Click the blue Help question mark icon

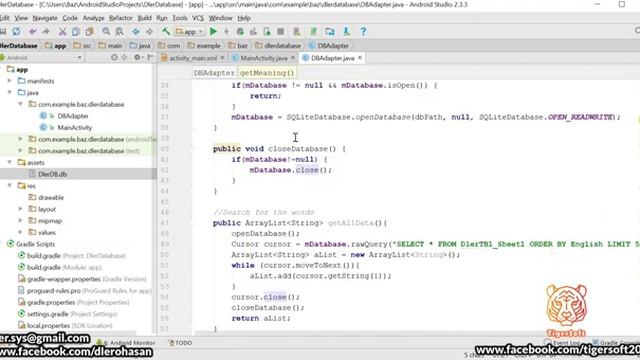click(x=363, y=31)
